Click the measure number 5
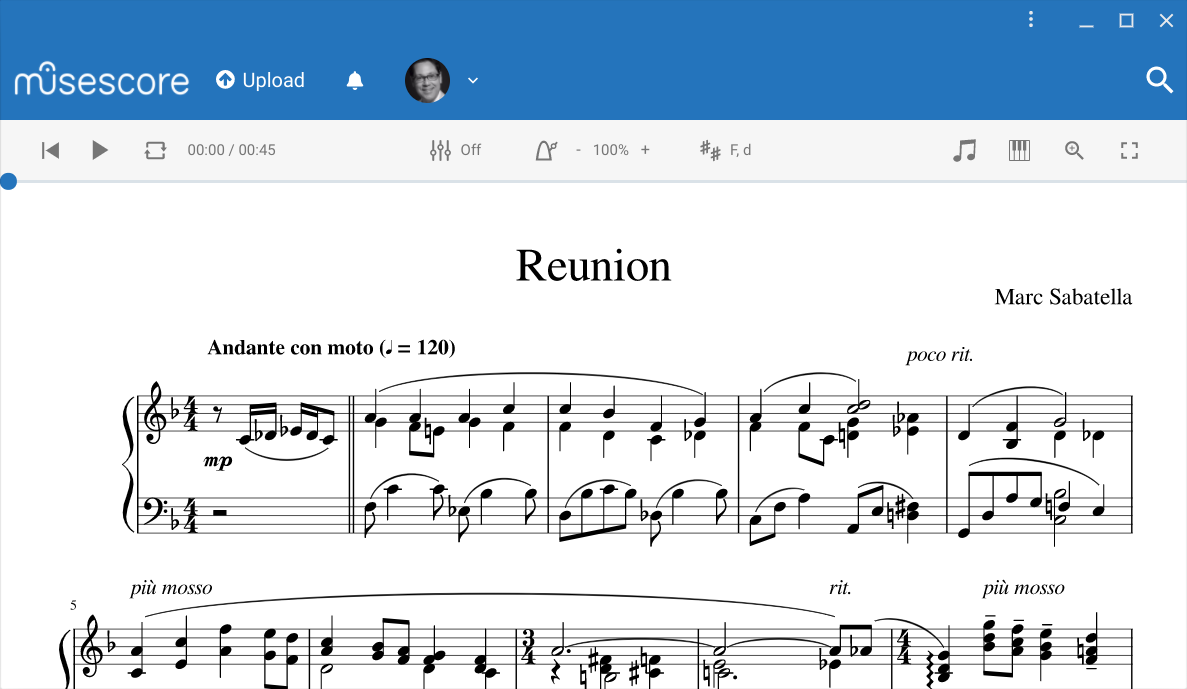The height and width of the screenshot is (689, 1187). (73, 605)
